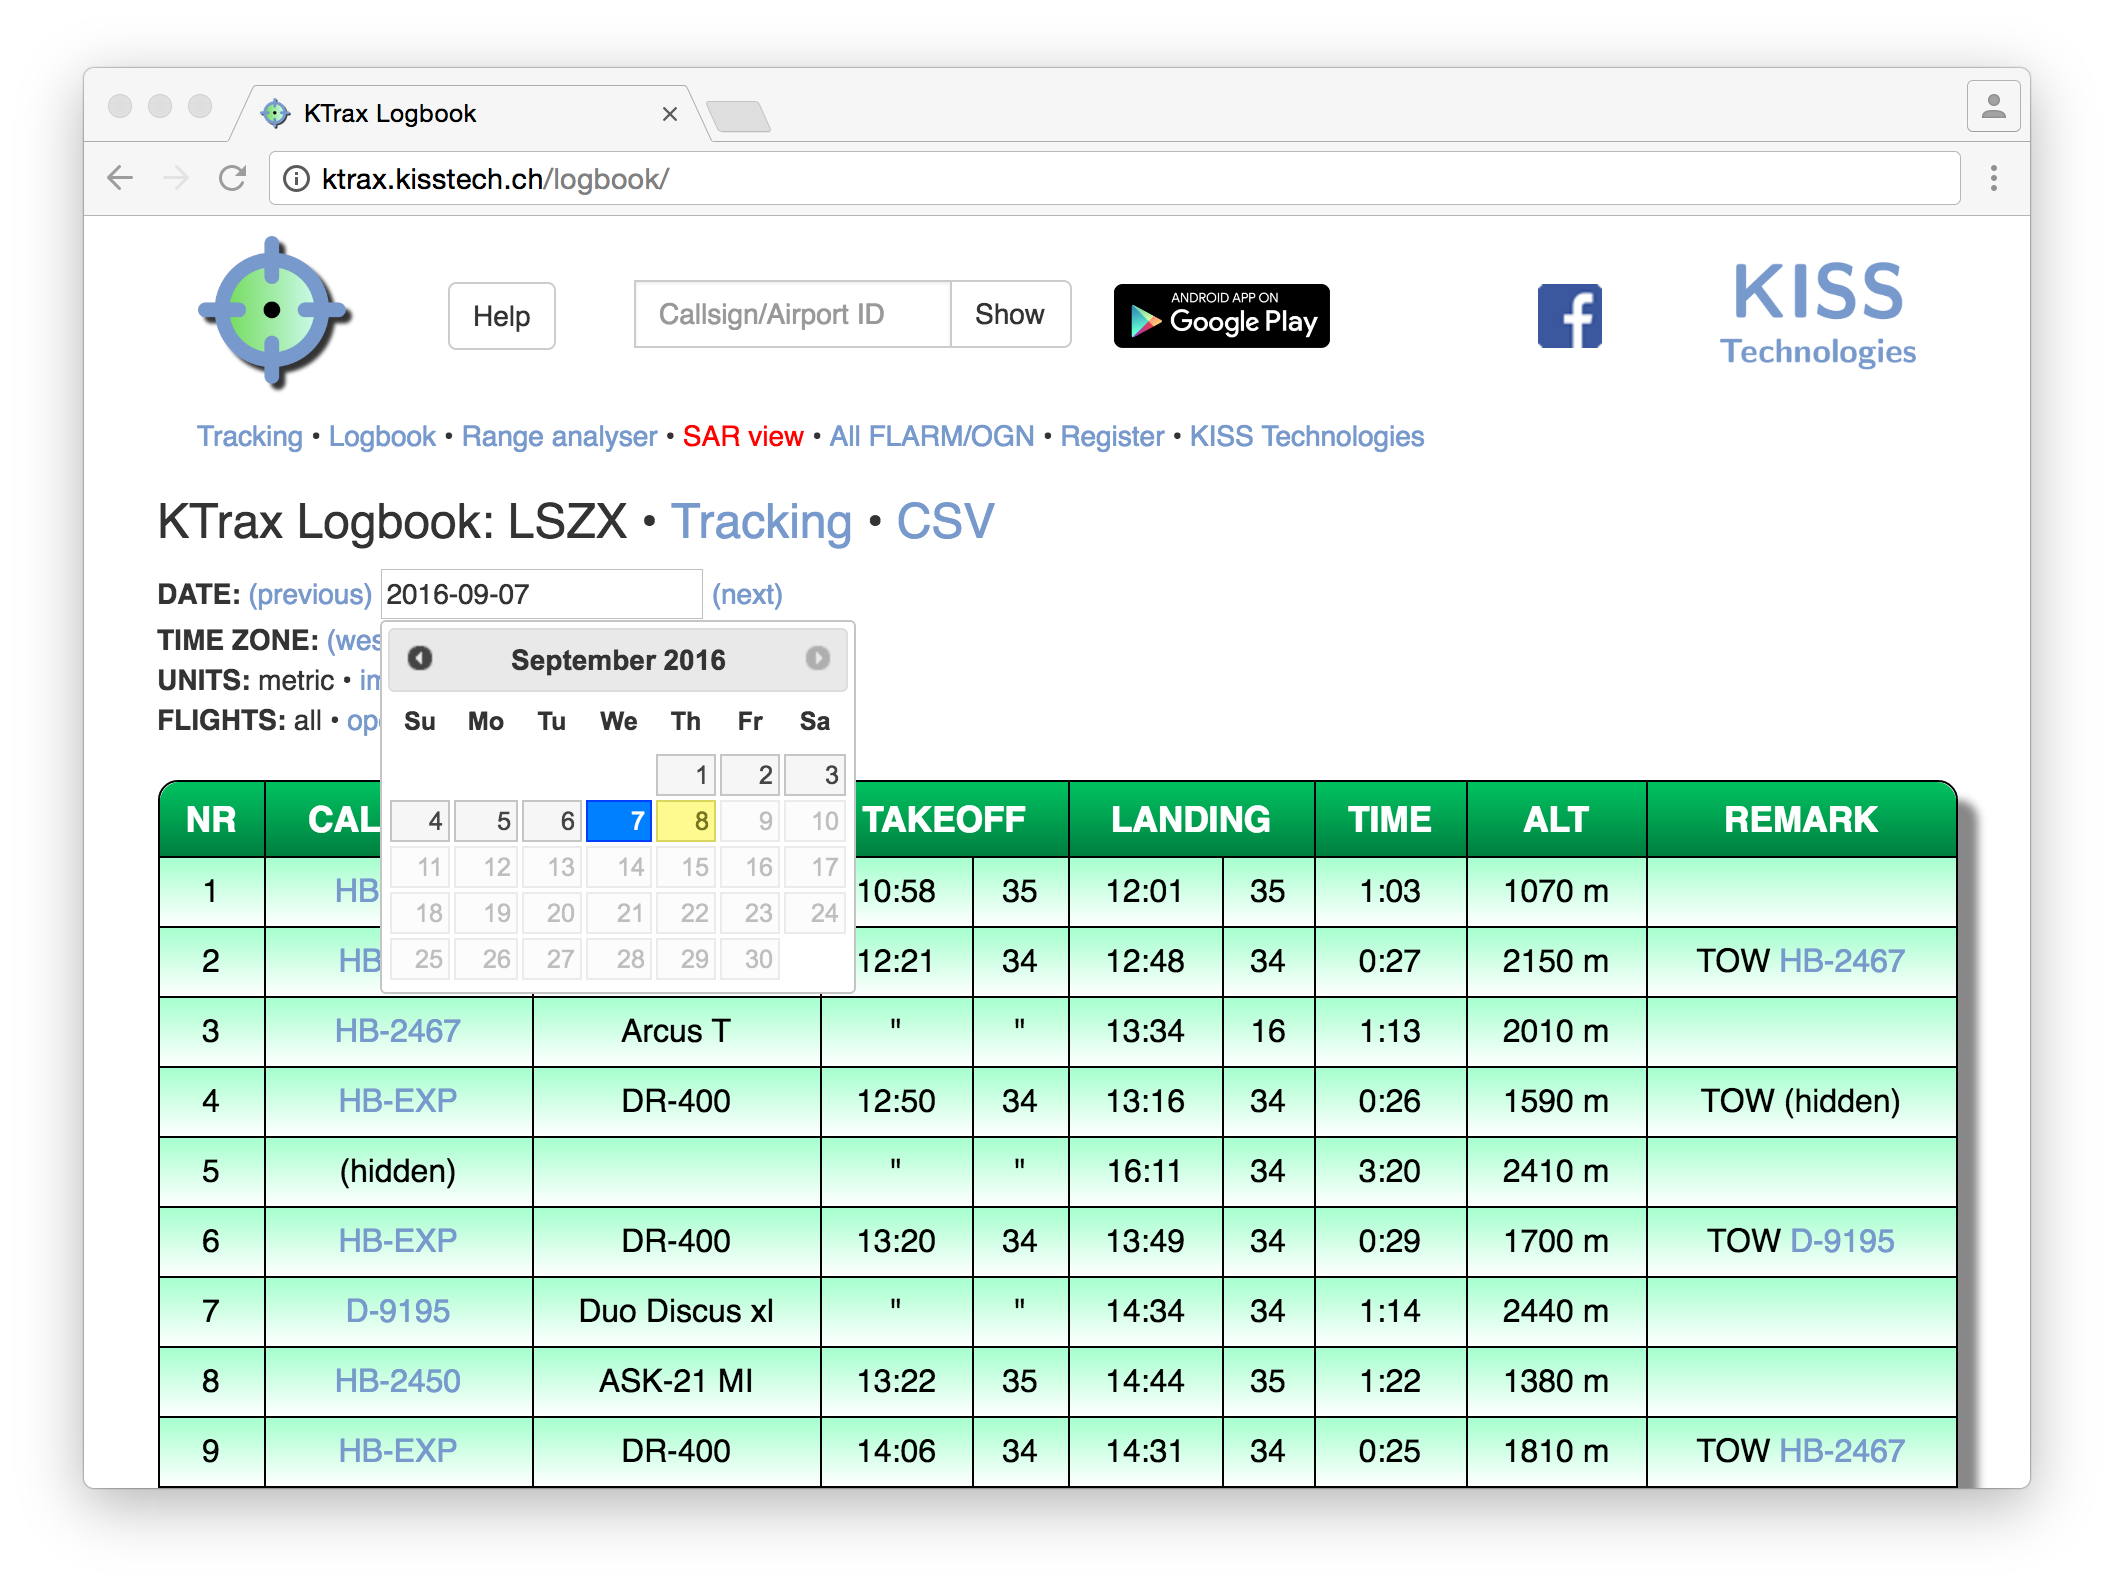Go to next month in calendar

coord(817,658)
